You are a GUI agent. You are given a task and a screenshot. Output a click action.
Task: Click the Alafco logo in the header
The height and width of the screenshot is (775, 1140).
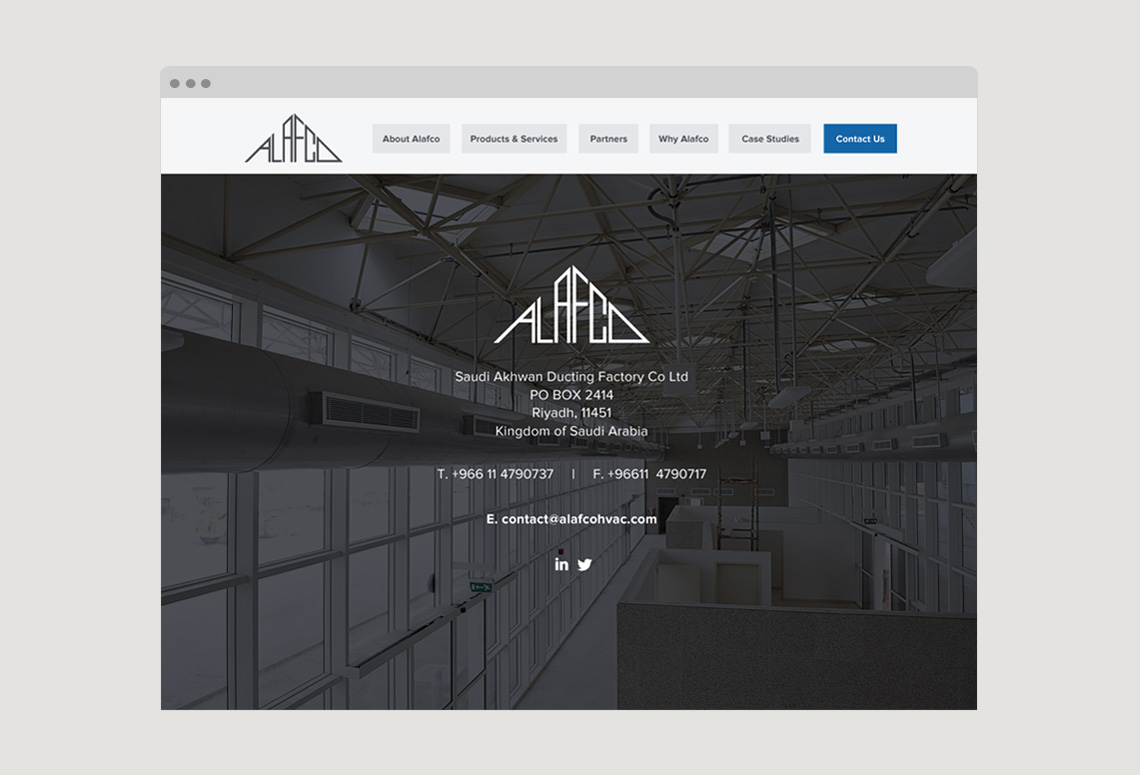[x=293, y=140]
